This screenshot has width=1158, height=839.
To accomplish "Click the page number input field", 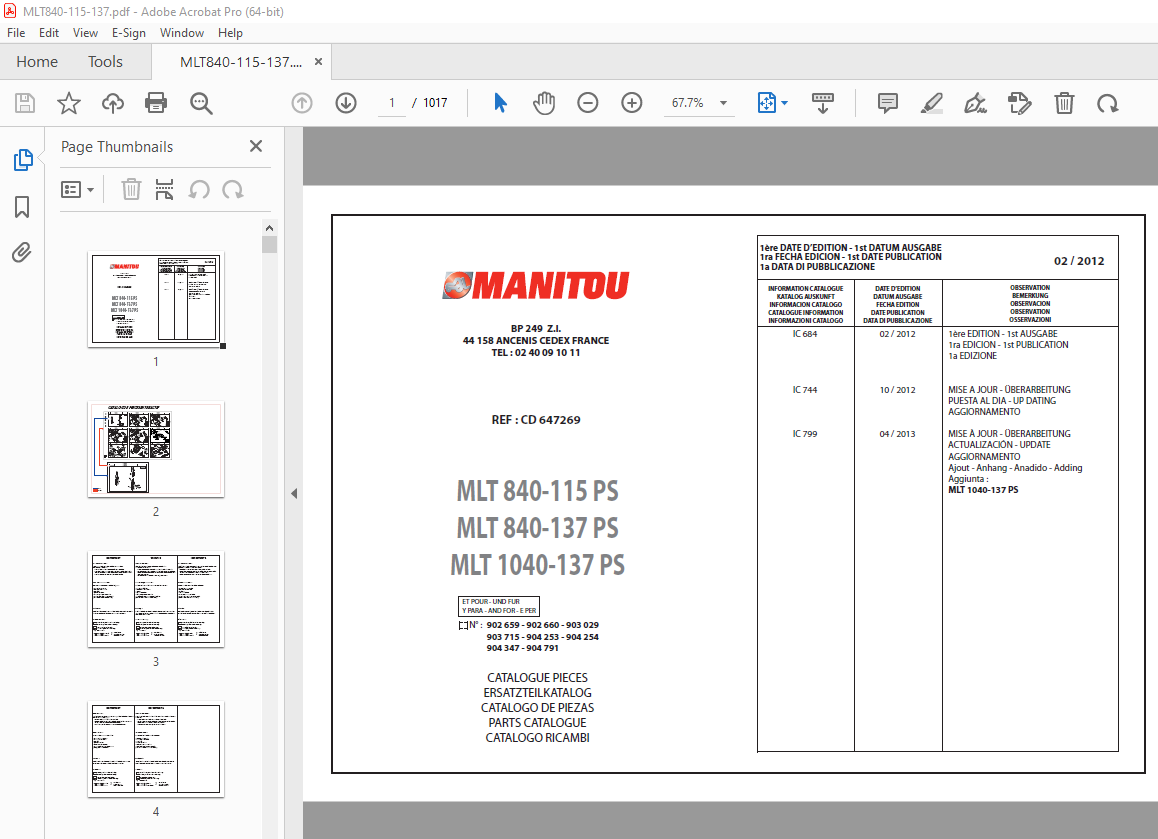I will click(x=392, y=103).
